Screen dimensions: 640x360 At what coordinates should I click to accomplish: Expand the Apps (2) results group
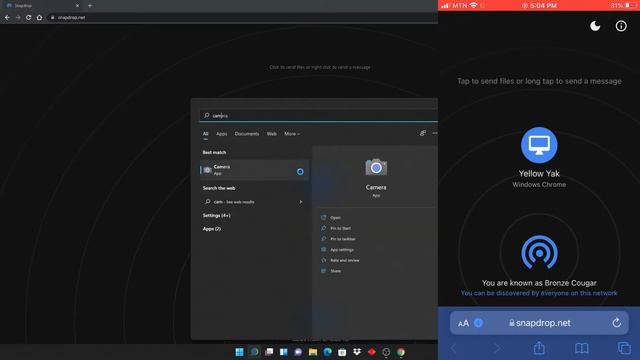click(x=212, y=229)
